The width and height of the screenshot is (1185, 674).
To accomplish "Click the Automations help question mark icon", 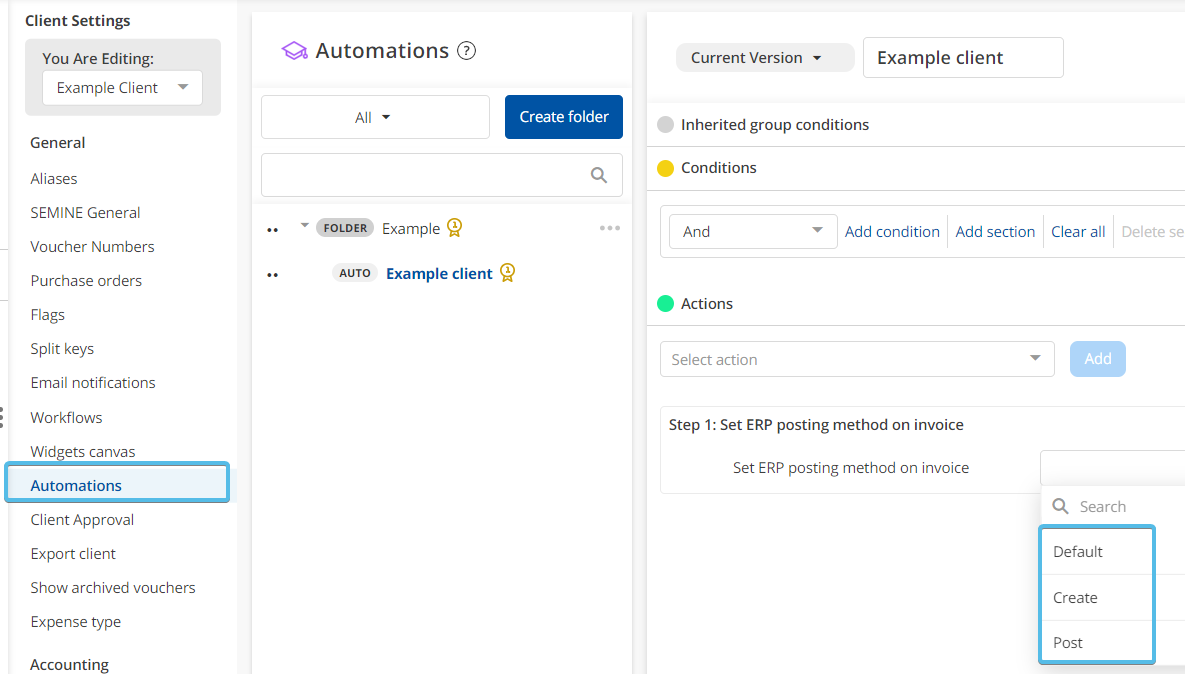I will coord(466,51).
